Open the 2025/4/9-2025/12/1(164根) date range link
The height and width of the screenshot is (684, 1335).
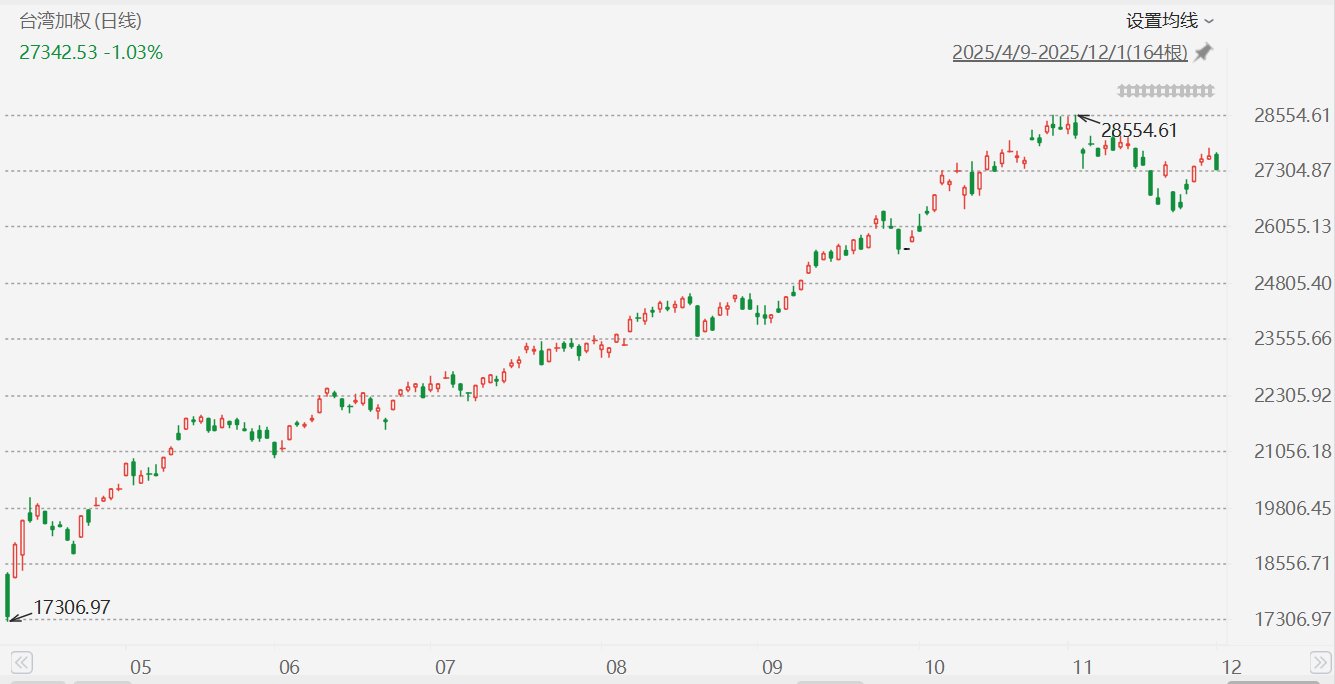pyautogui.click(x=1070, y=53)
